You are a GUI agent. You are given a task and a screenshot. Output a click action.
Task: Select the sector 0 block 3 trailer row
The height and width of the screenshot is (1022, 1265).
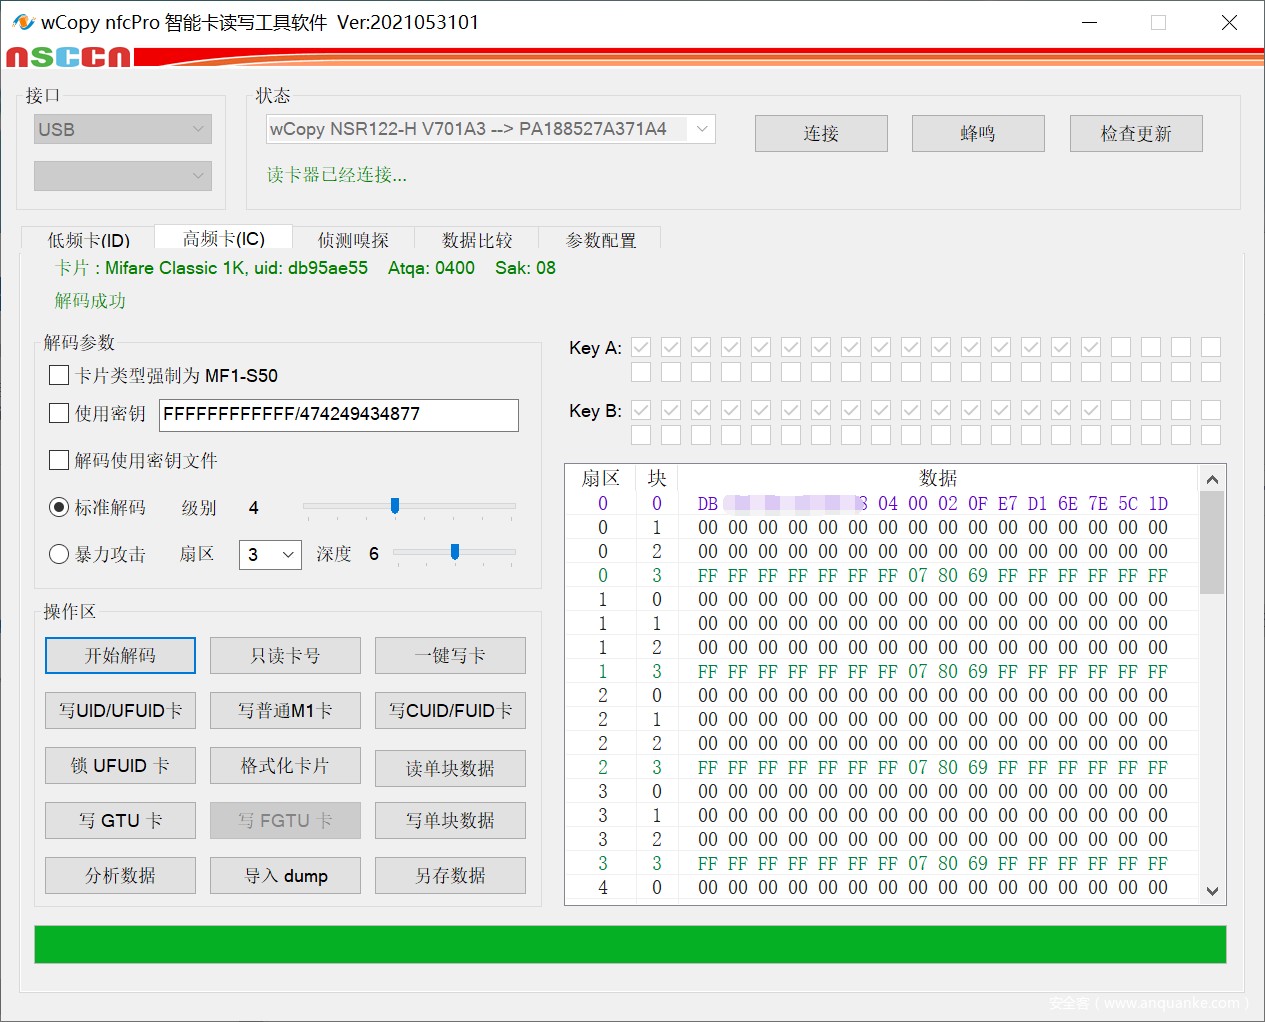pyautogui.click(x=882, y=576)
